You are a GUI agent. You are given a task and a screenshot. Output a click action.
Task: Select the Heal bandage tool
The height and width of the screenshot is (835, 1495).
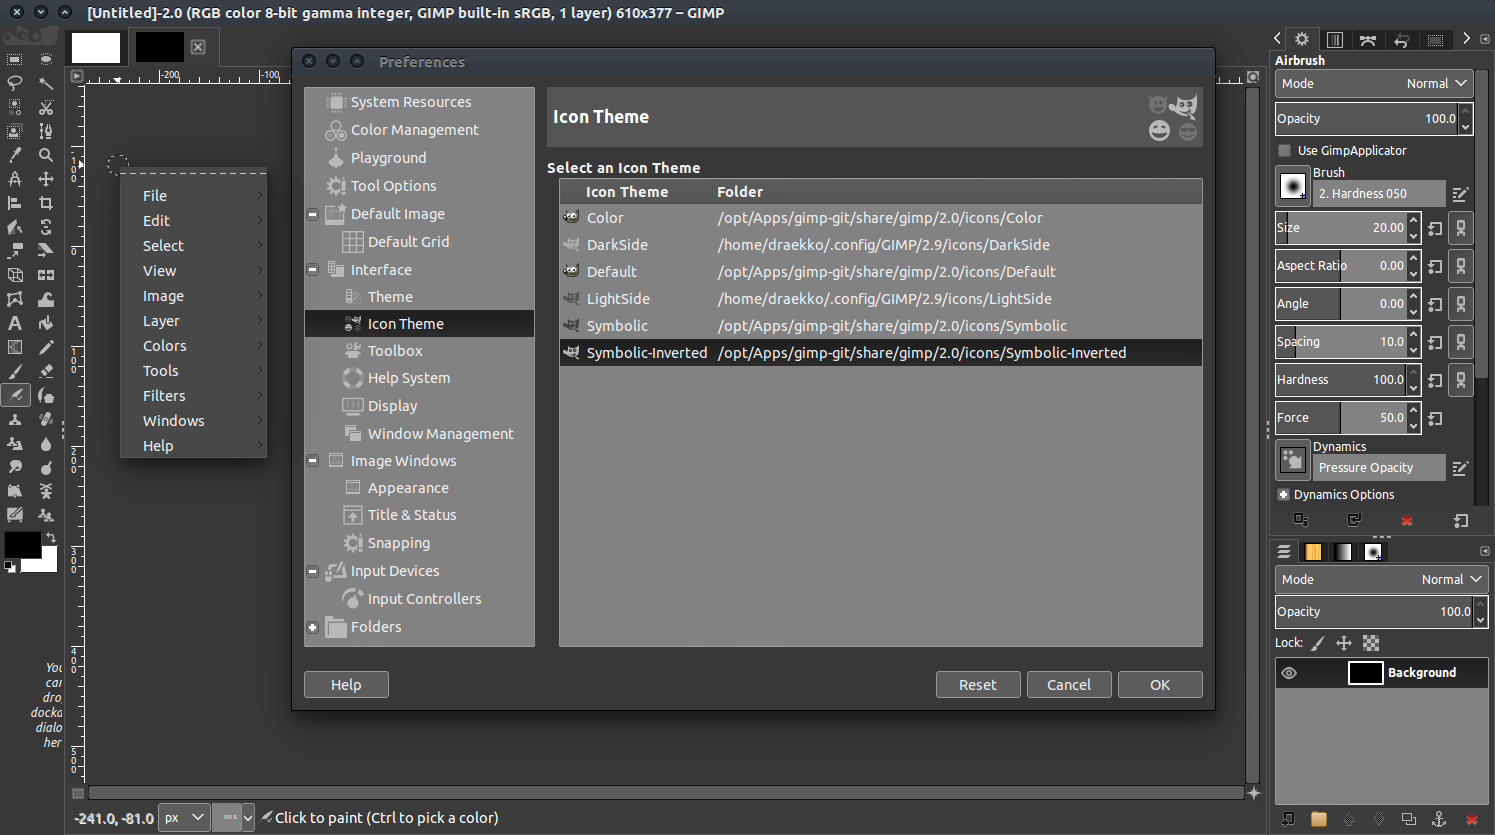(x=46, y=419)
